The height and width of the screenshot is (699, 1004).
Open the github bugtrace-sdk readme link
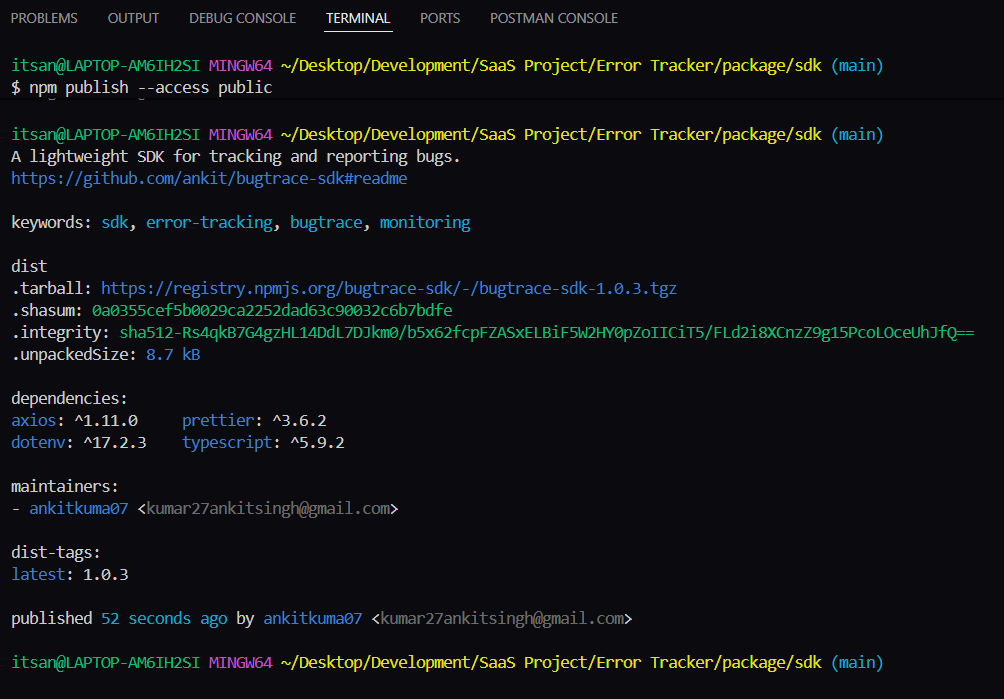click(x=209, y=179)
